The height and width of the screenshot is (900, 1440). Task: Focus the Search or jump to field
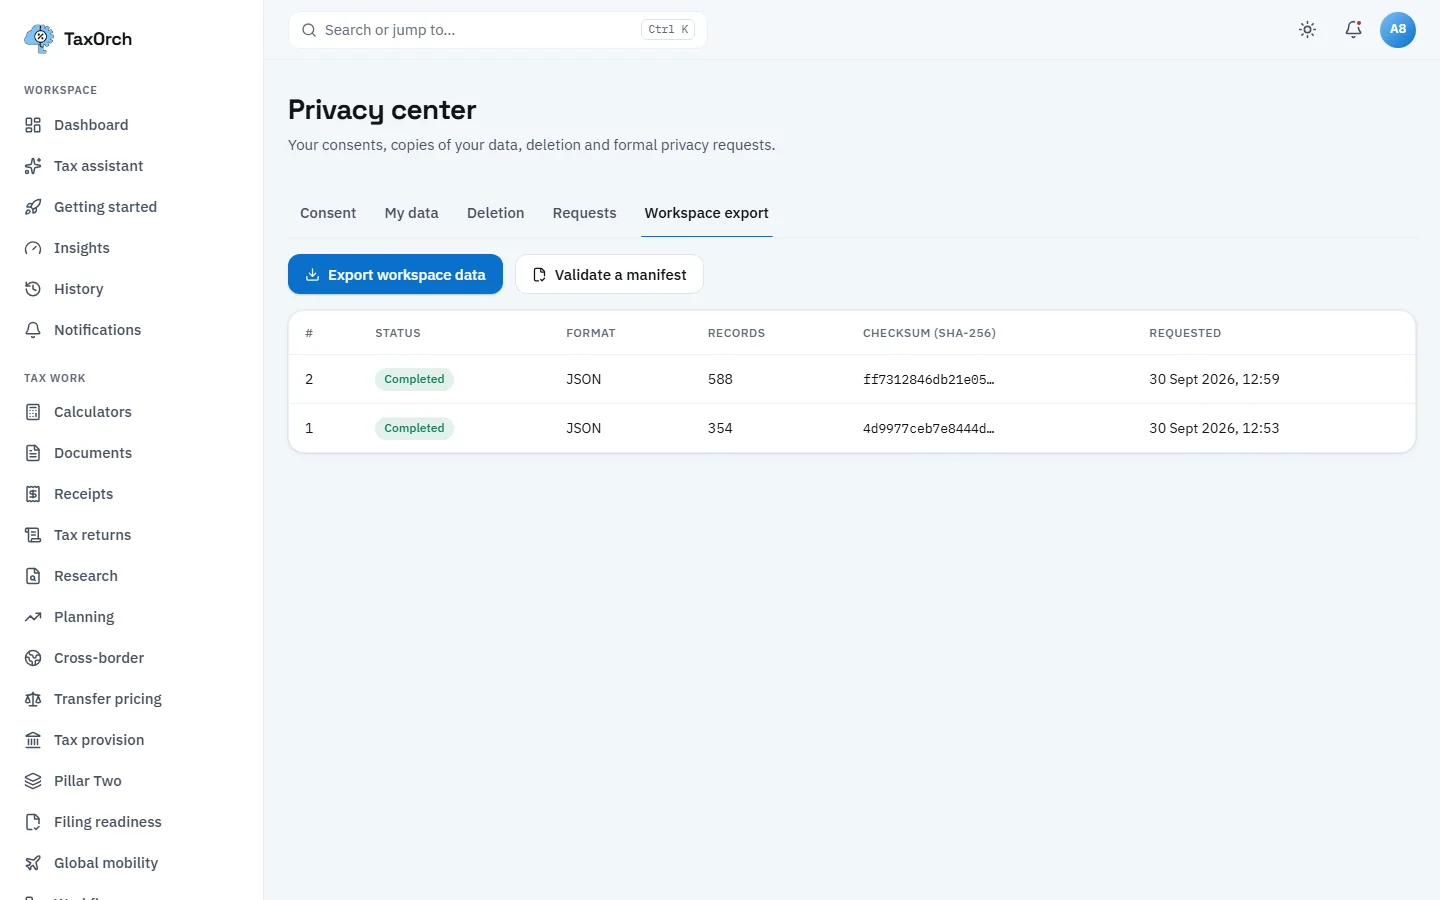tap(498, 30)
